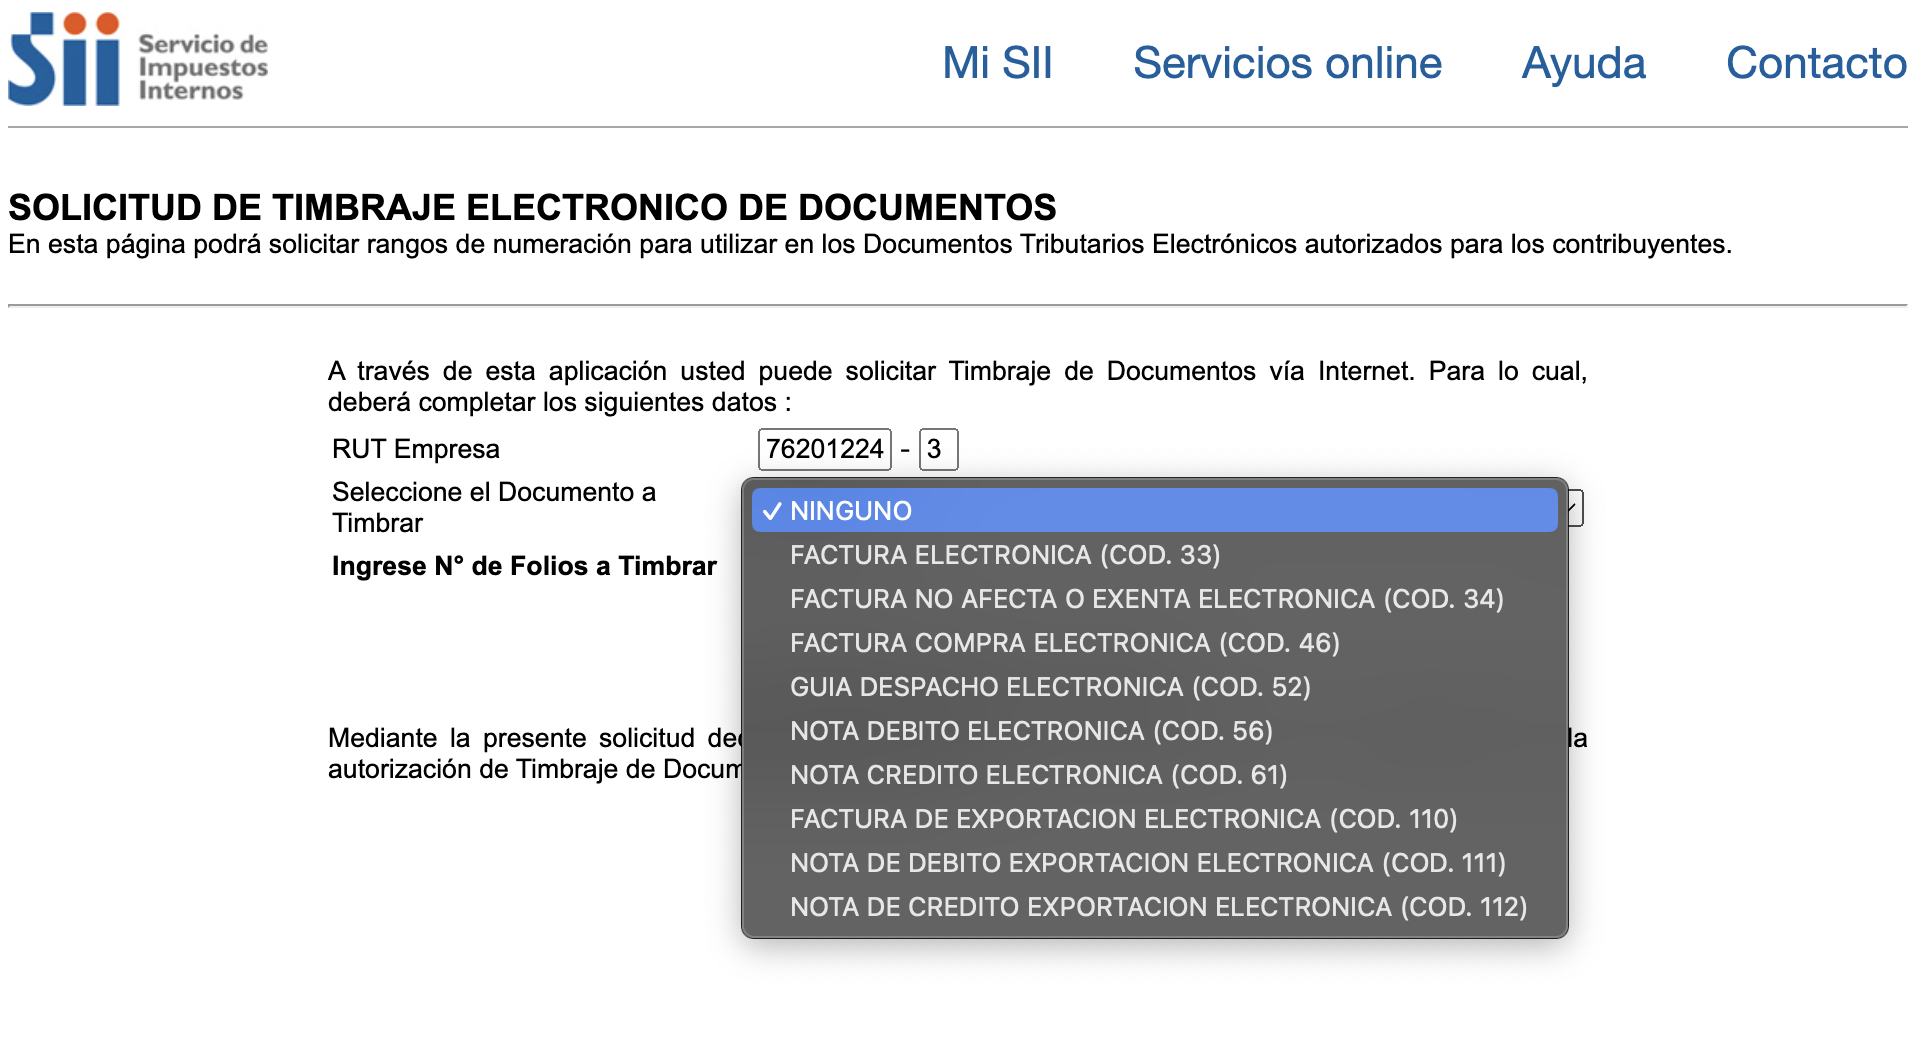Click the heading SOLICITUD DE TIMBRAJE ELECTRONICO DE DOCUMENTOS
Viewport: 1920px width, 1058px height.
[532, 207]
